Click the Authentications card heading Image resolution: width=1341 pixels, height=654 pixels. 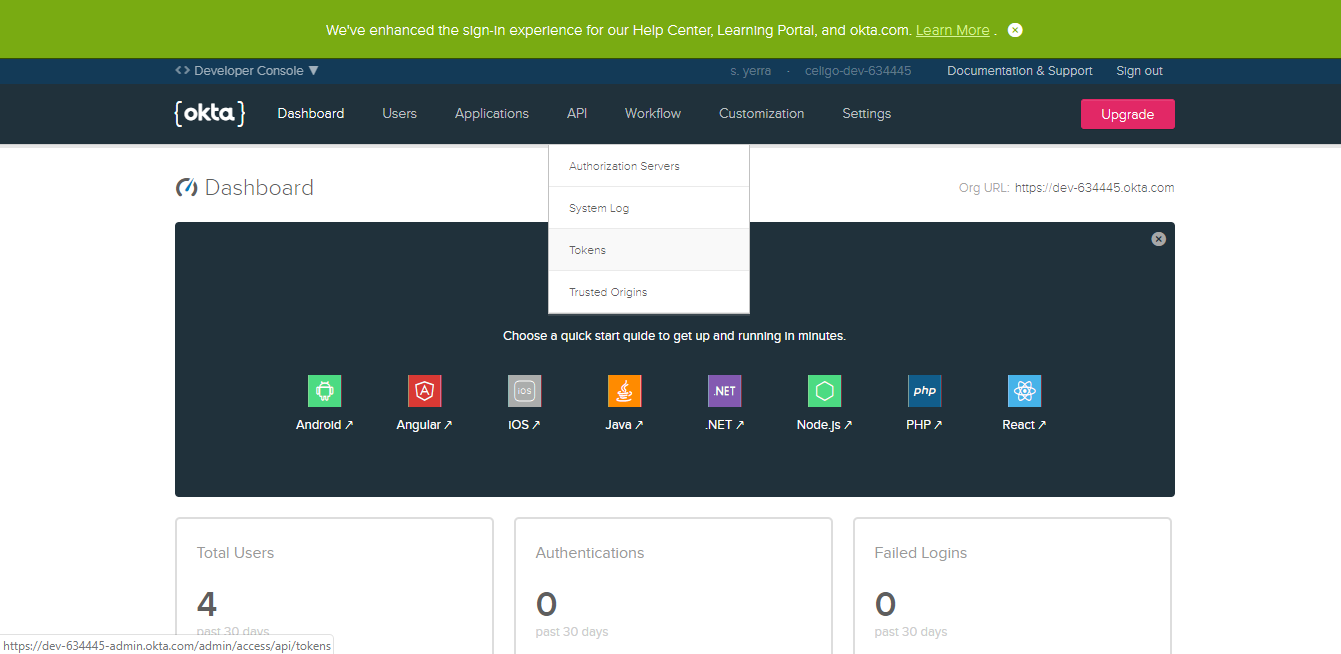click(590, 553)
